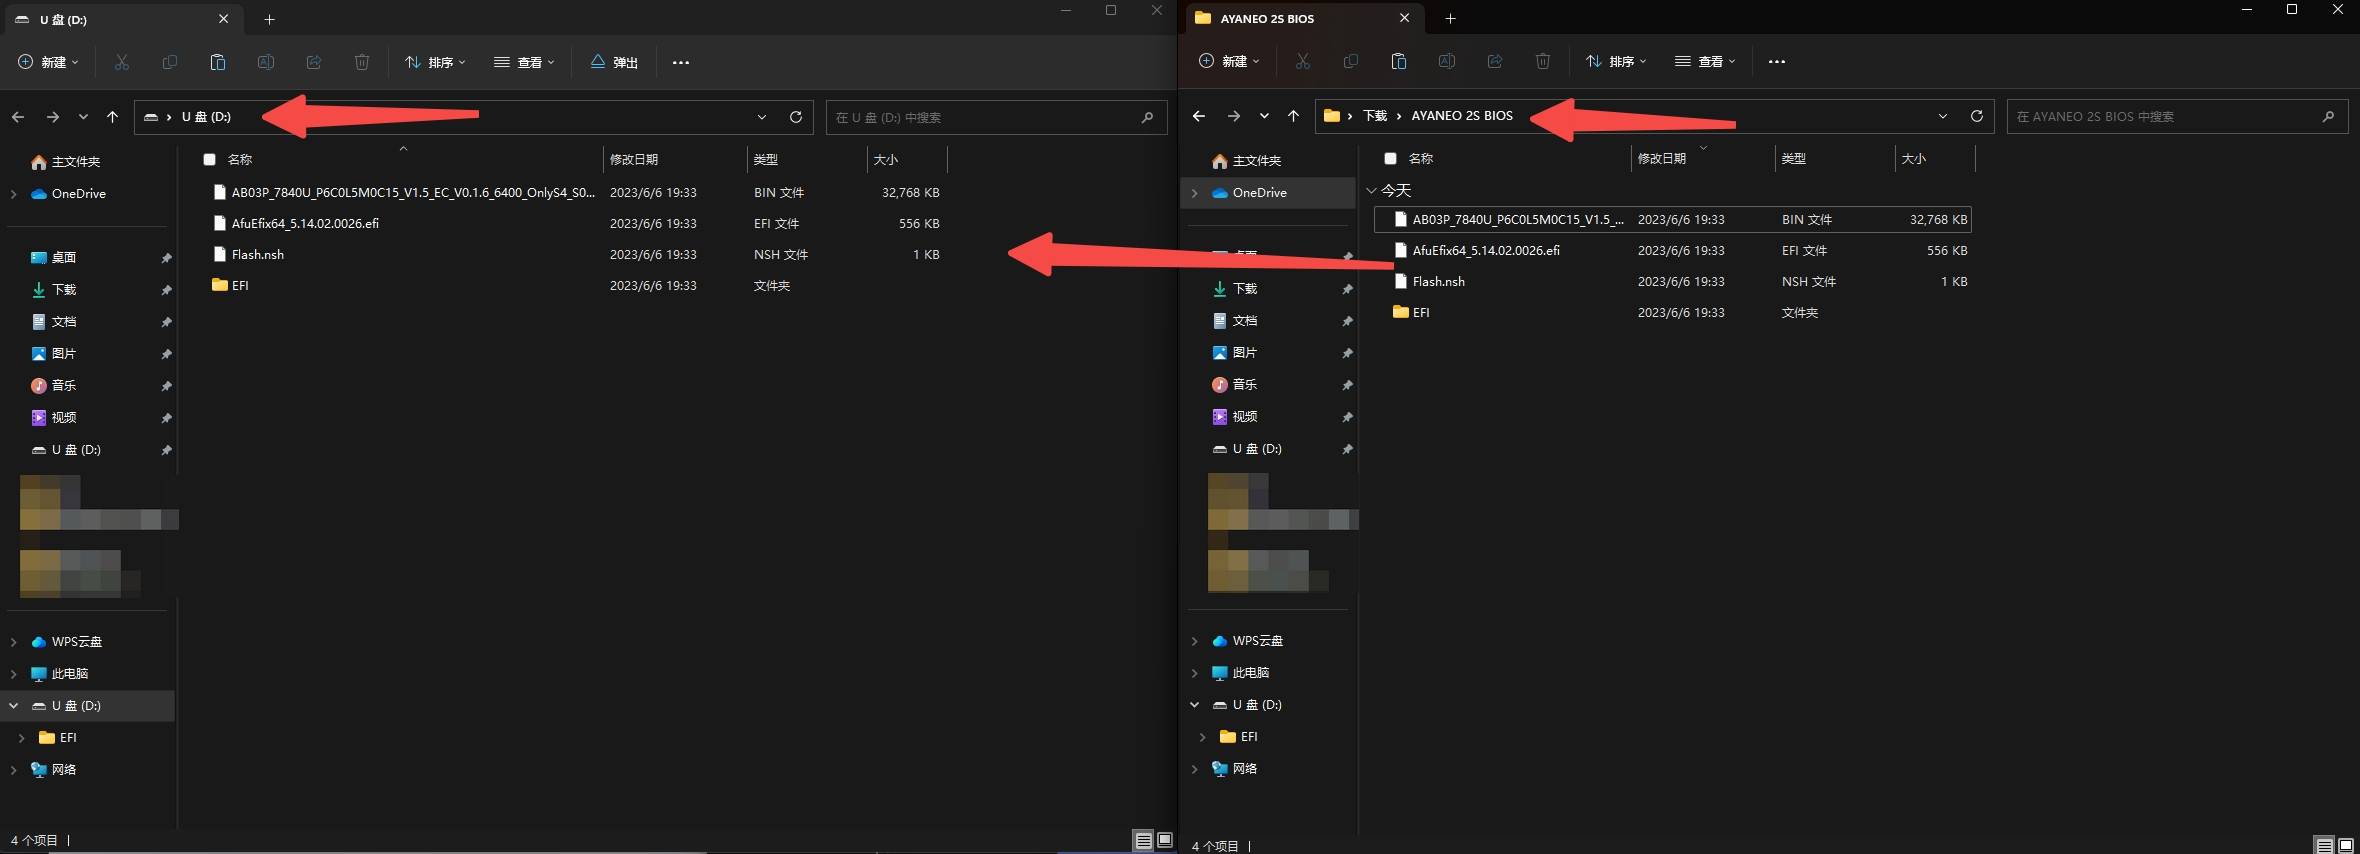Viewport: 2360px width, 854px height.
Task: Go up one level in AYANEO 2S BIOS window
Action: (1293, 116)
